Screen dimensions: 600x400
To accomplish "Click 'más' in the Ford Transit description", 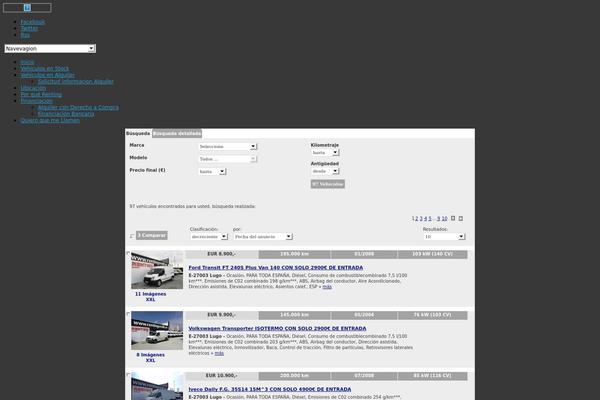I will tap(327, 287).
